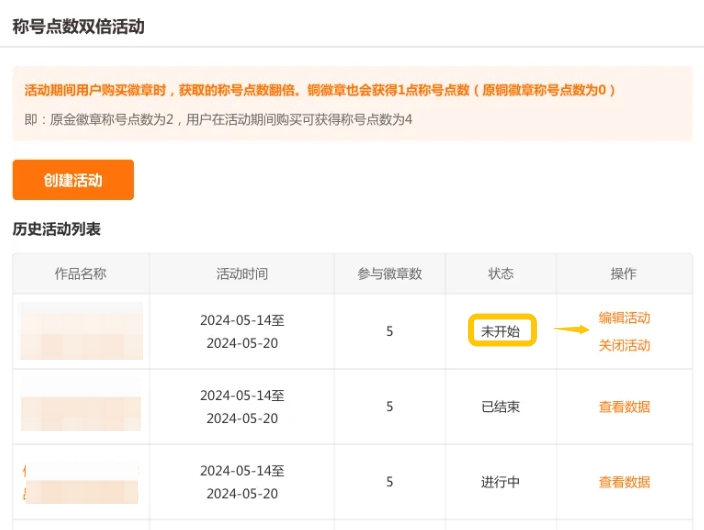The width and height of the screenshot is (704, 530).
Task: Click the 作品名称 column header
Action: click(81, 274)
